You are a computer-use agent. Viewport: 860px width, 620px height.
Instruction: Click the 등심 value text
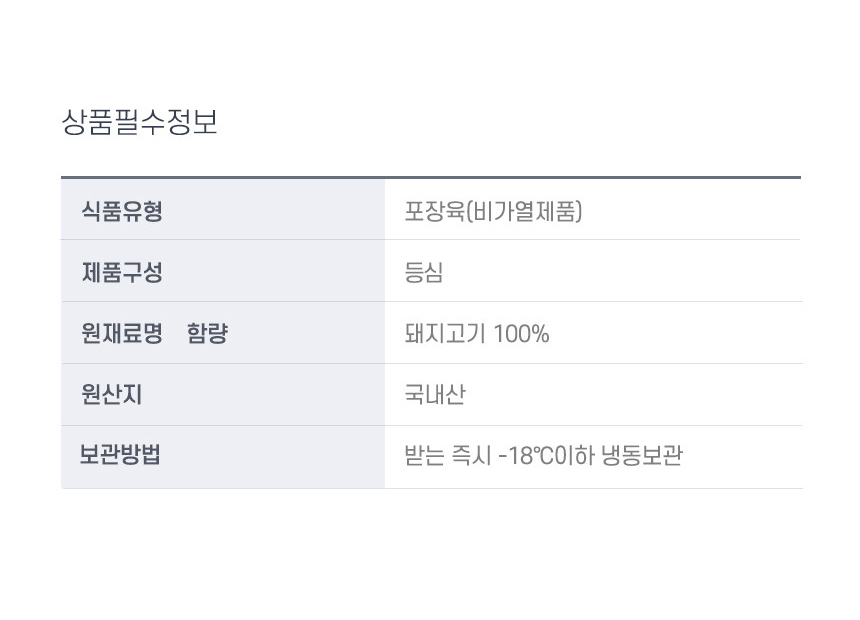tap(424, 273)
